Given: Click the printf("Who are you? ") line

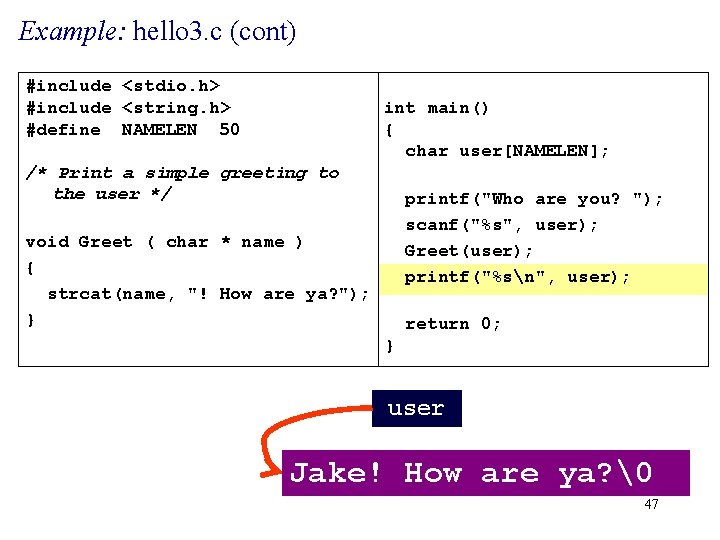Looking at the screenshot, I should [x=534, y=199].
